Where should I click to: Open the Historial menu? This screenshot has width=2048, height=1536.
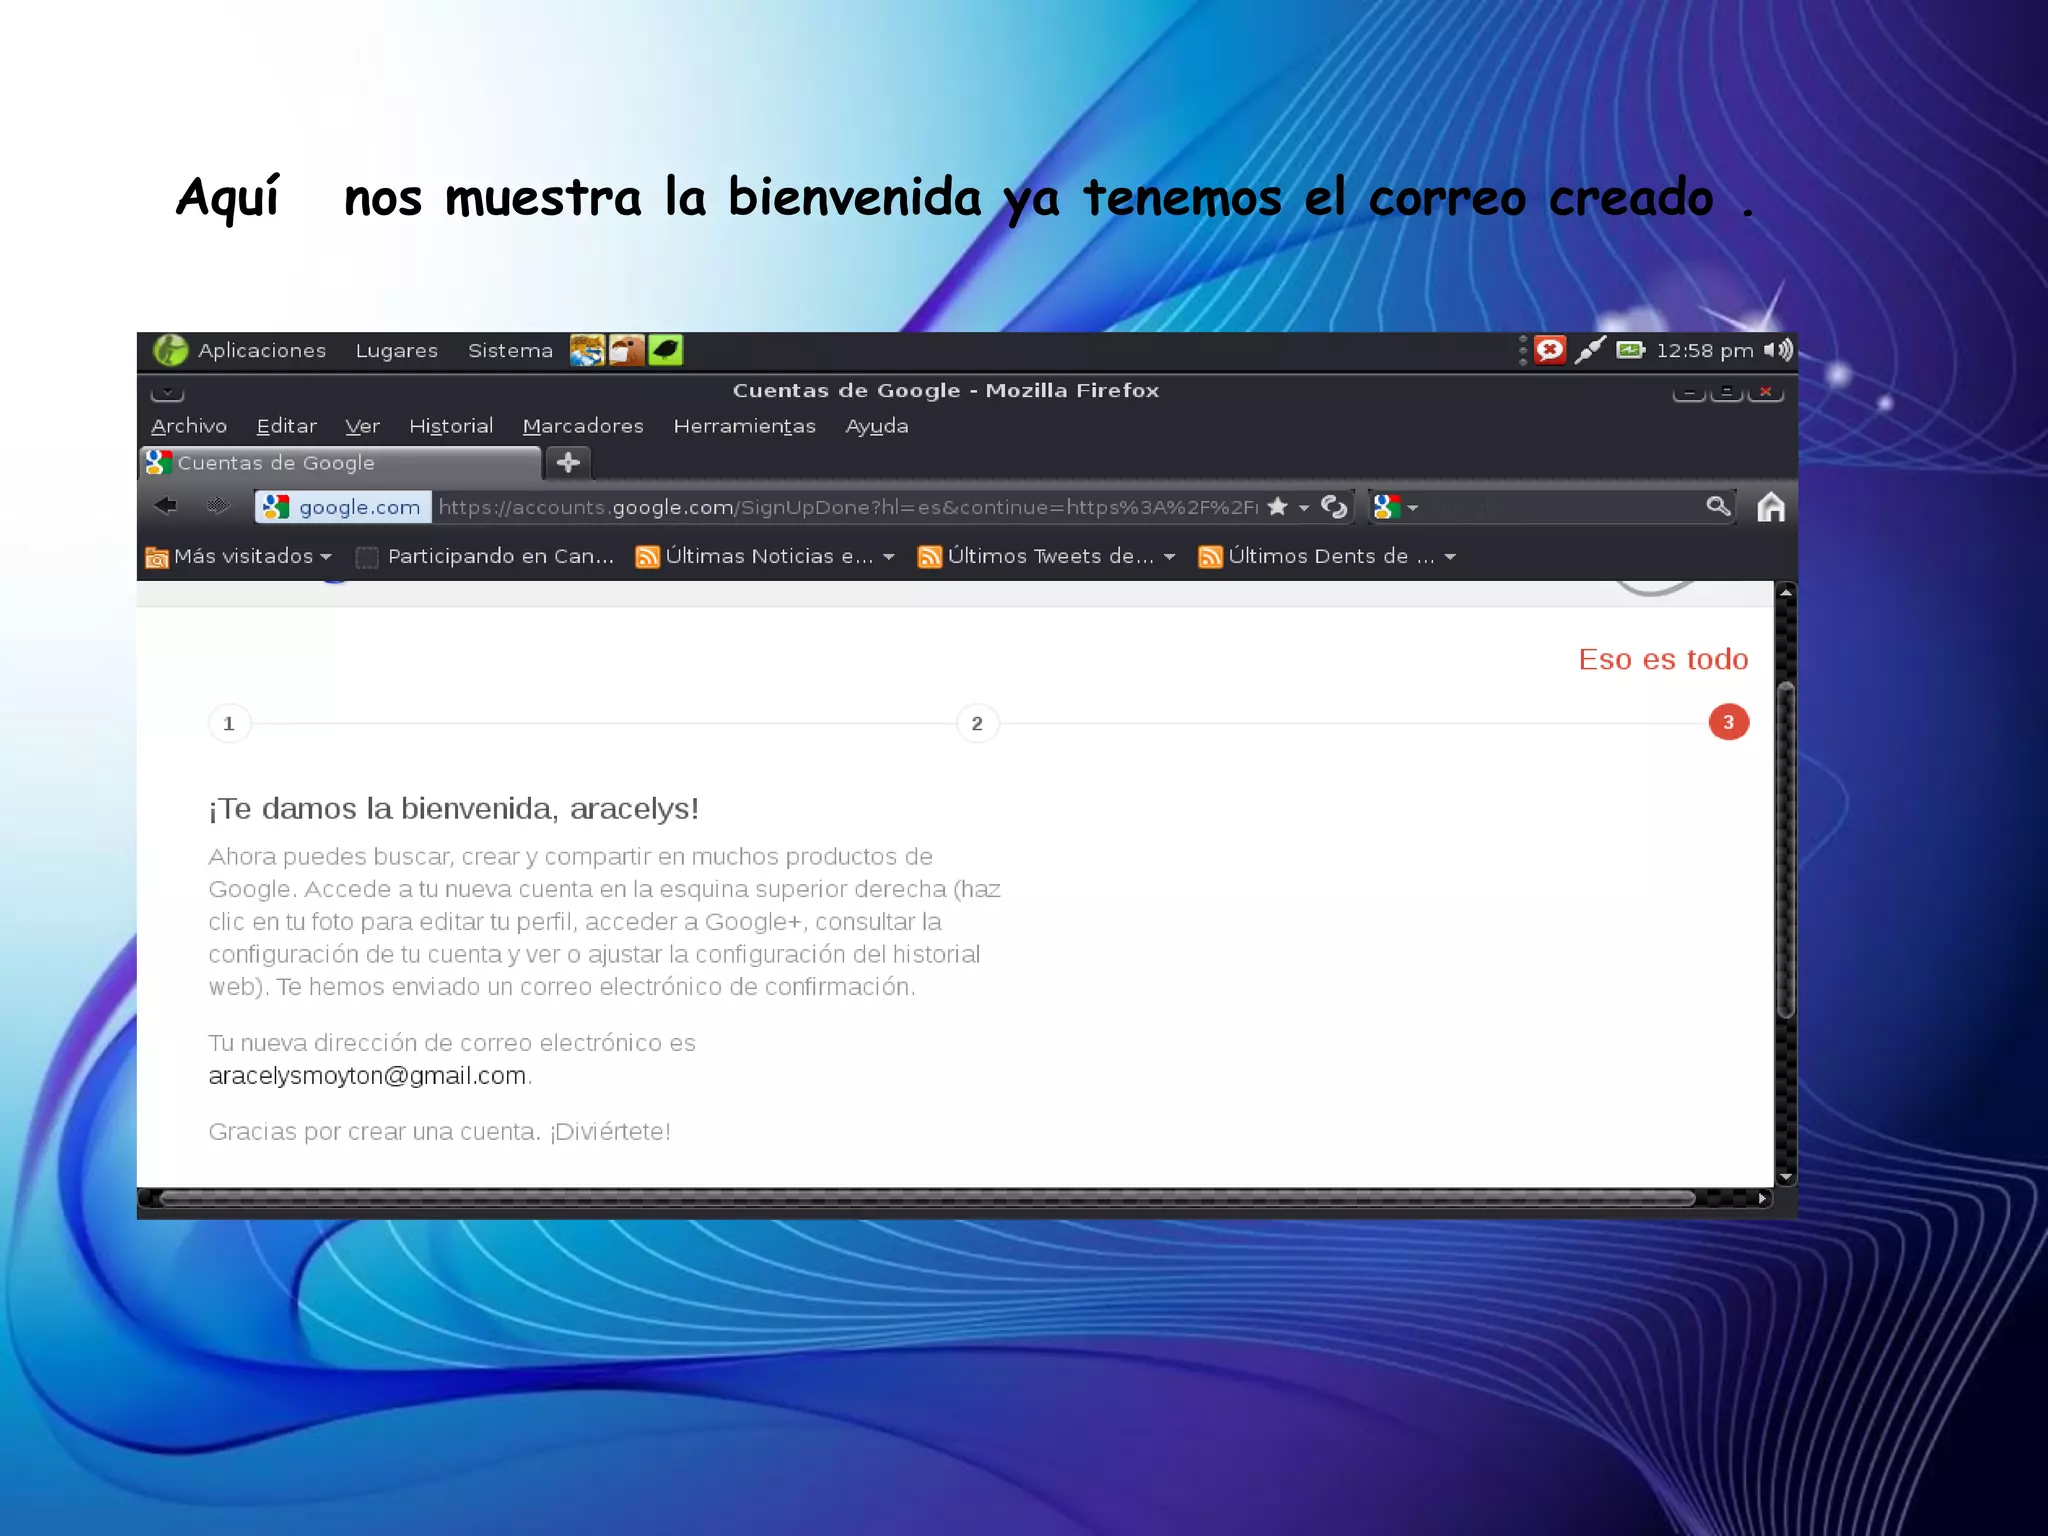(x=451, y=426)
